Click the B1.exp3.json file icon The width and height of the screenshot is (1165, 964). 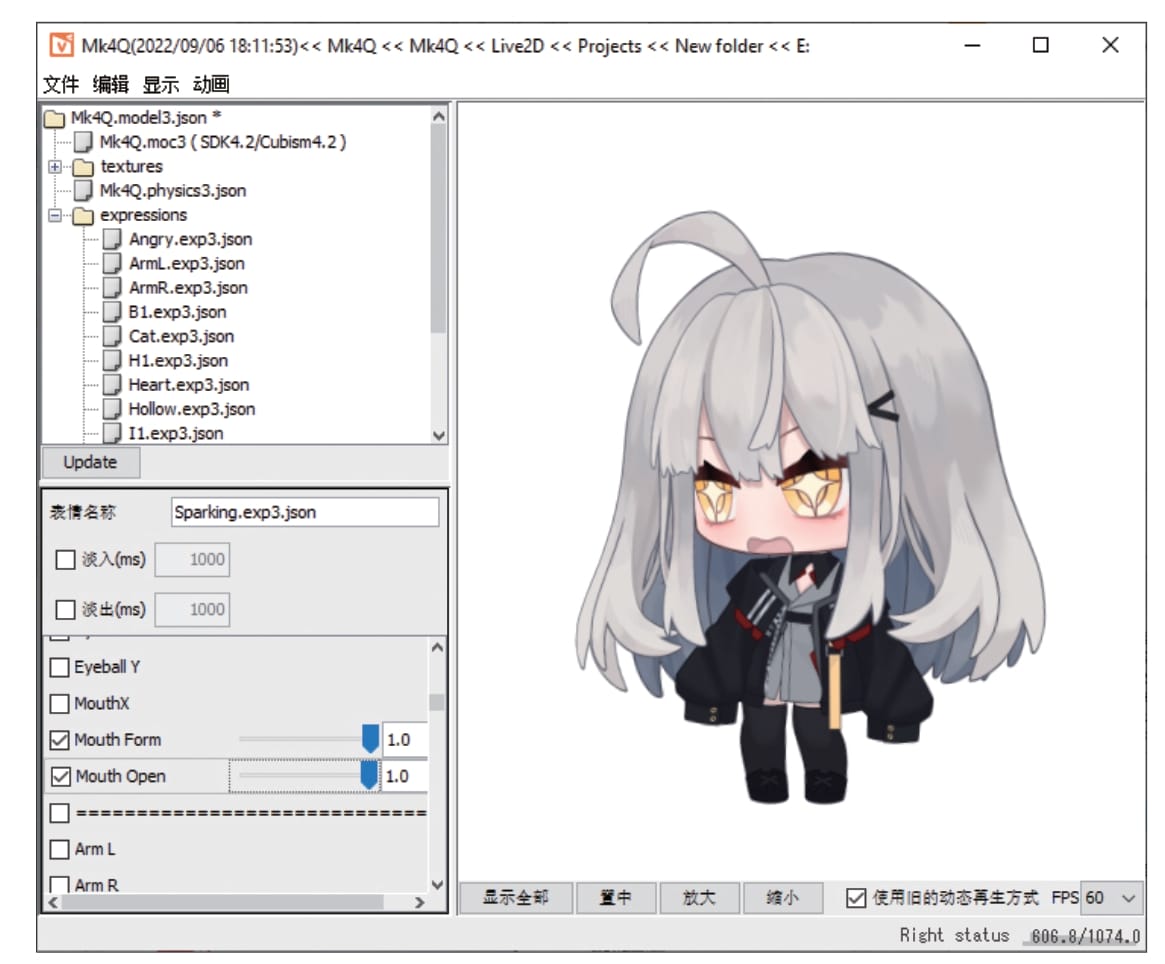click(x=111, y=312)
